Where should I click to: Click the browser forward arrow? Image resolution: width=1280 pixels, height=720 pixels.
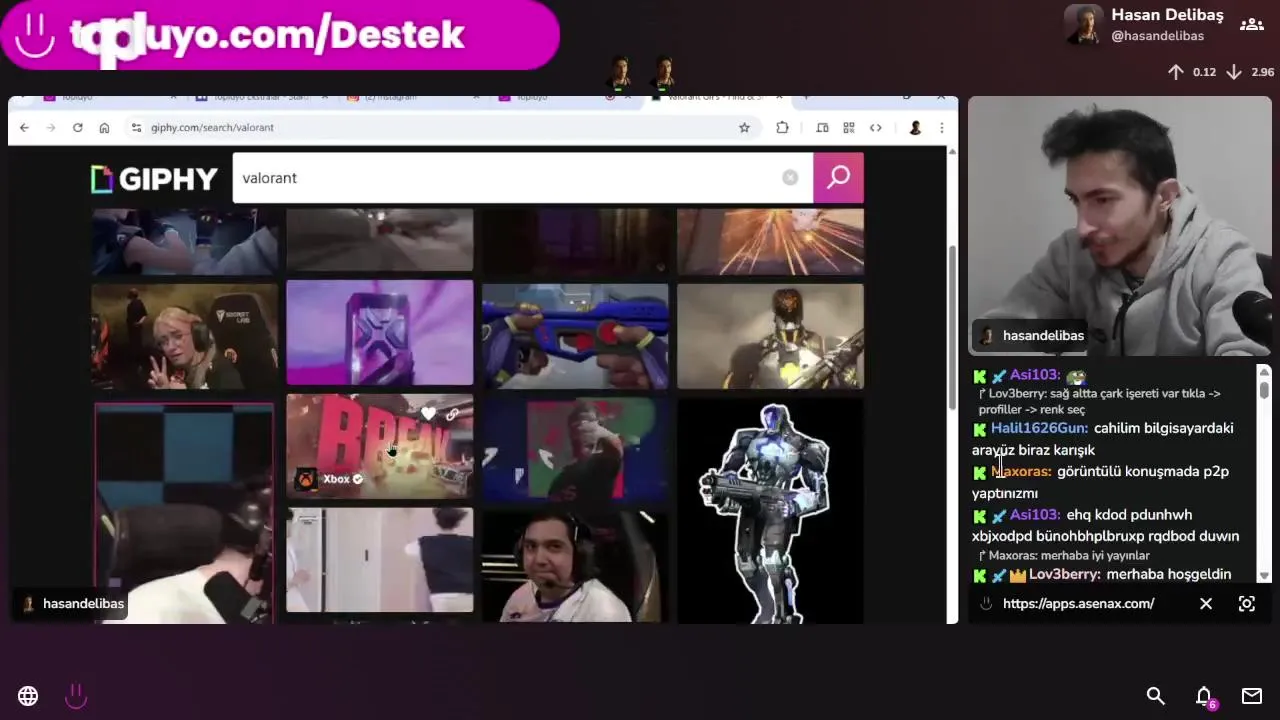click(51, 128)
